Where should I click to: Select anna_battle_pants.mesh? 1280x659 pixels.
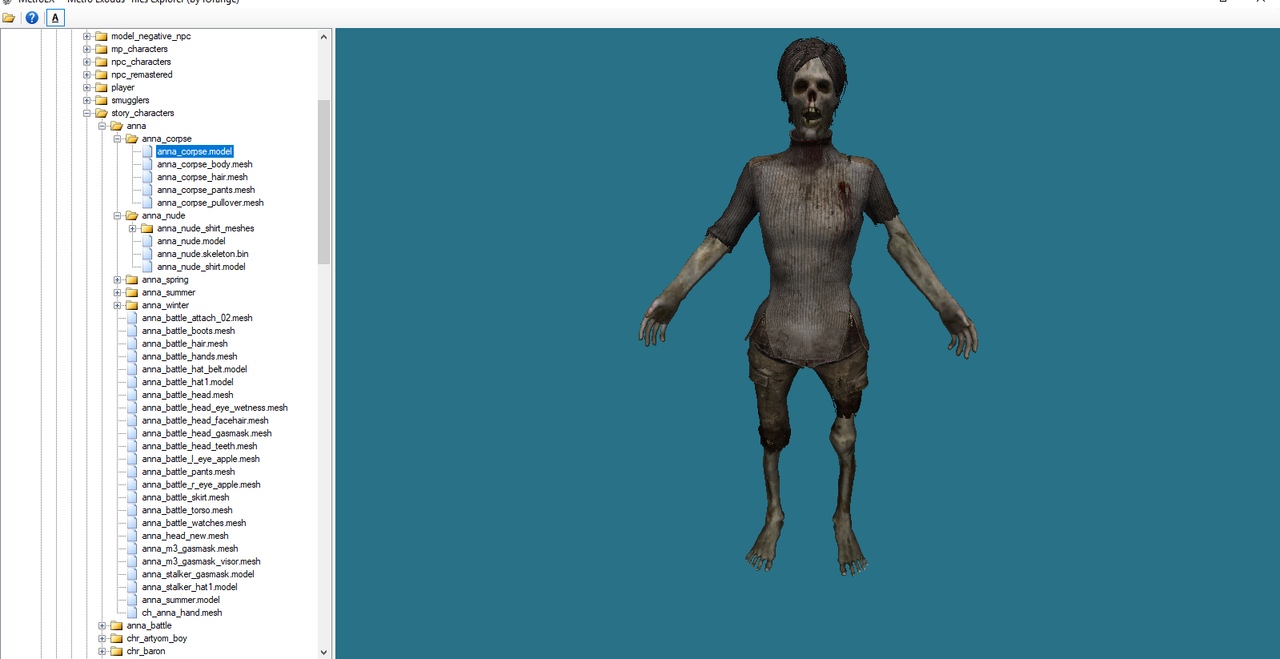188,472
